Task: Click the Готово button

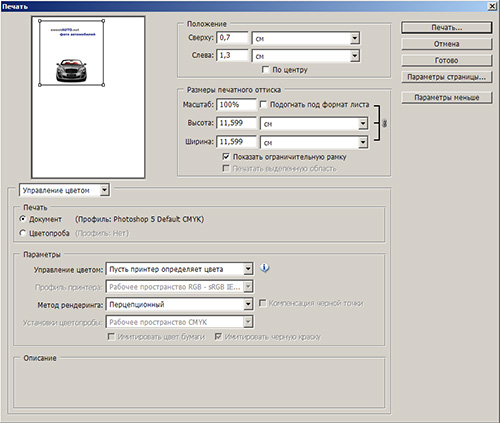Action: pos(447,60)
